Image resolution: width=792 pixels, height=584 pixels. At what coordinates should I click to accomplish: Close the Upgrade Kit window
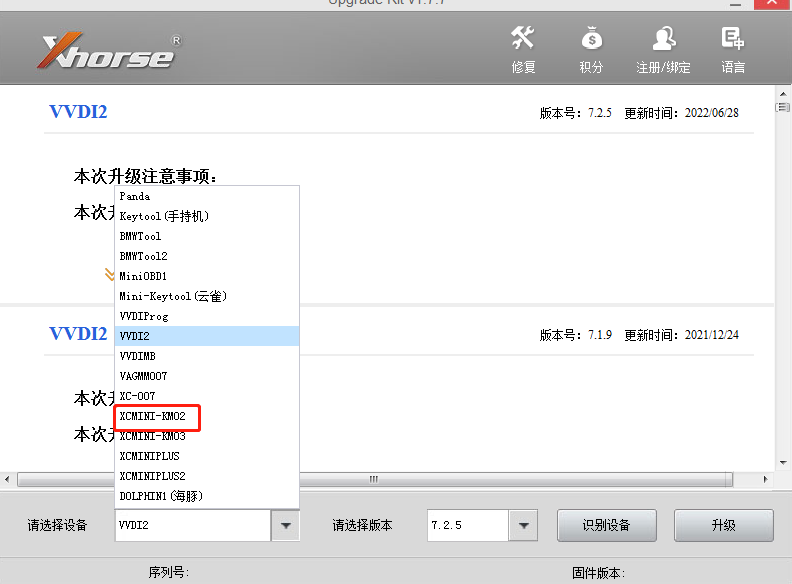pos(773,4)
